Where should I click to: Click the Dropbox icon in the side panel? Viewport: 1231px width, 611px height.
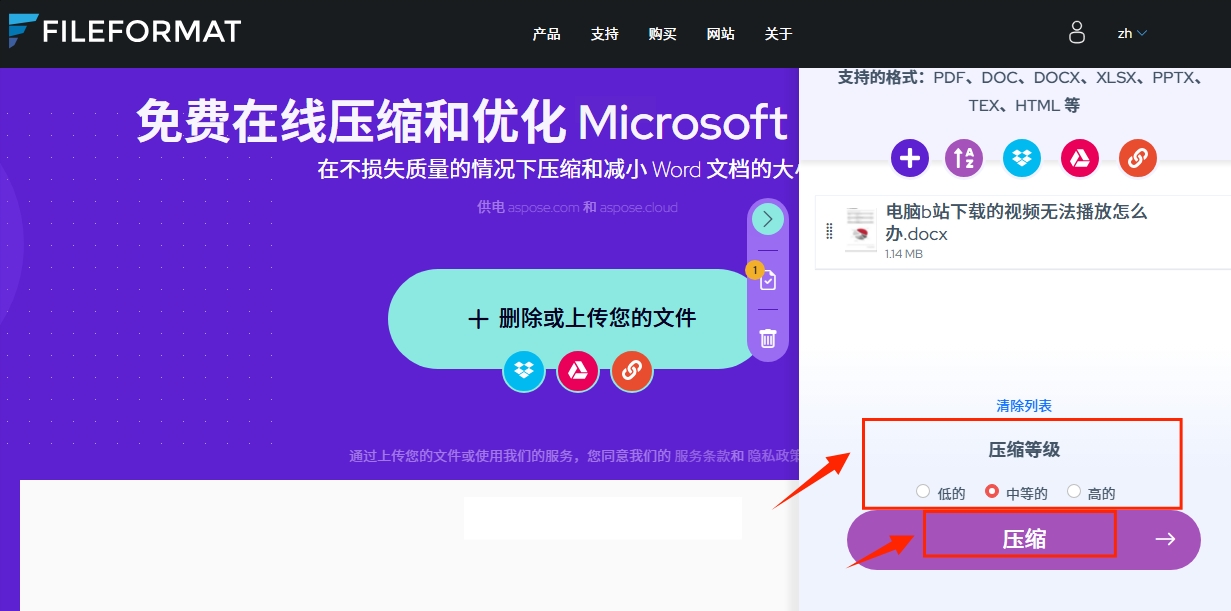[1022, 157]
